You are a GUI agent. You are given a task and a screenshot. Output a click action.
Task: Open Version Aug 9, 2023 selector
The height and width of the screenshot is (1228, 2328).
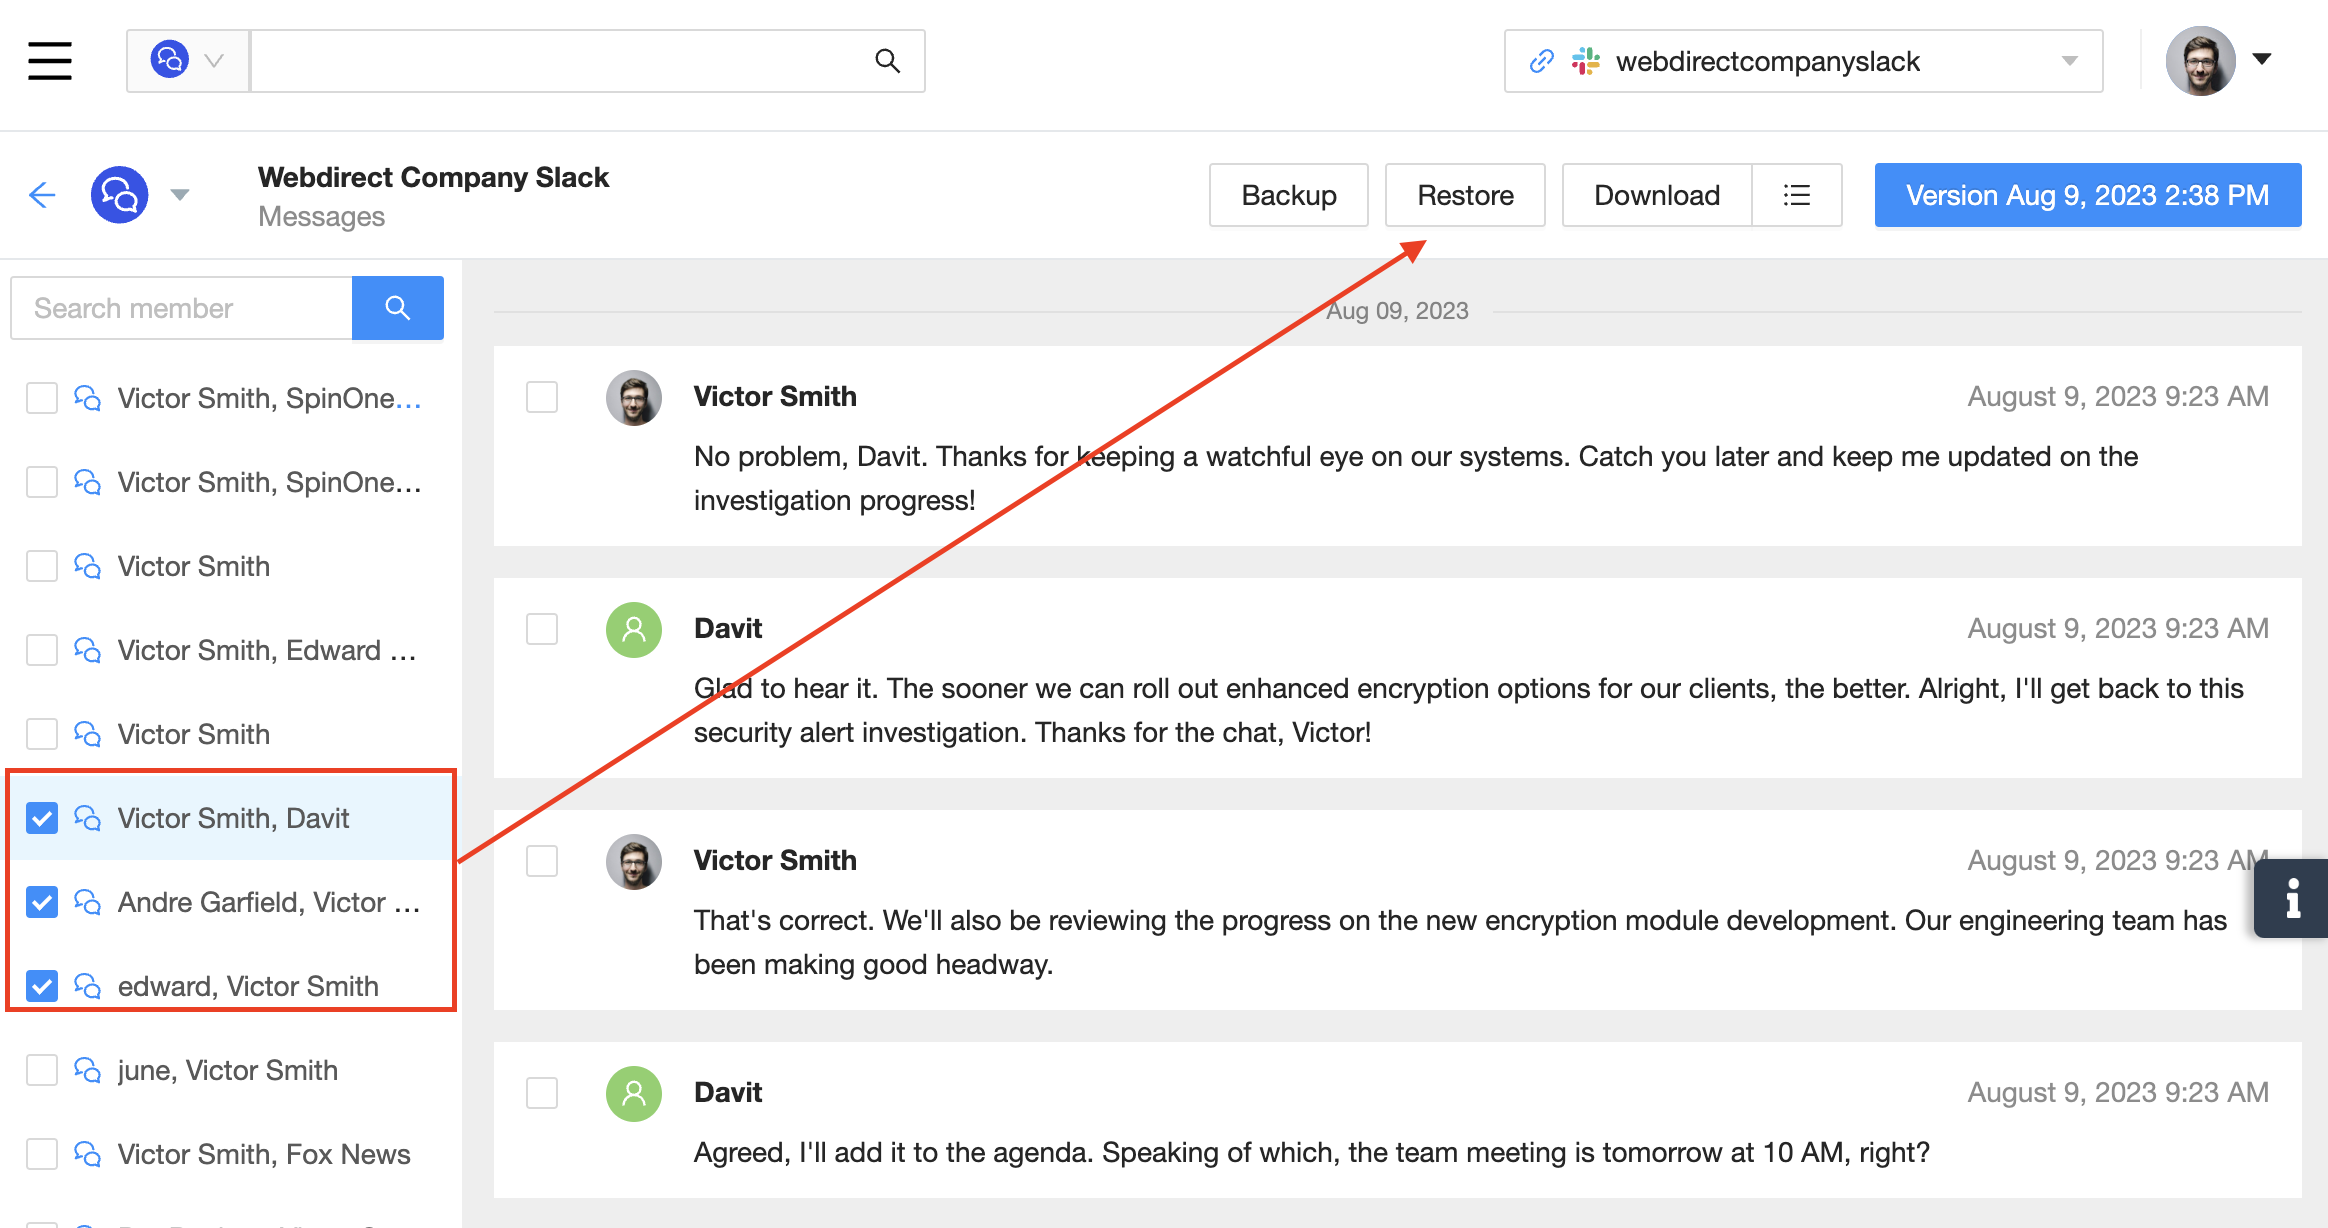[2087, 195]
